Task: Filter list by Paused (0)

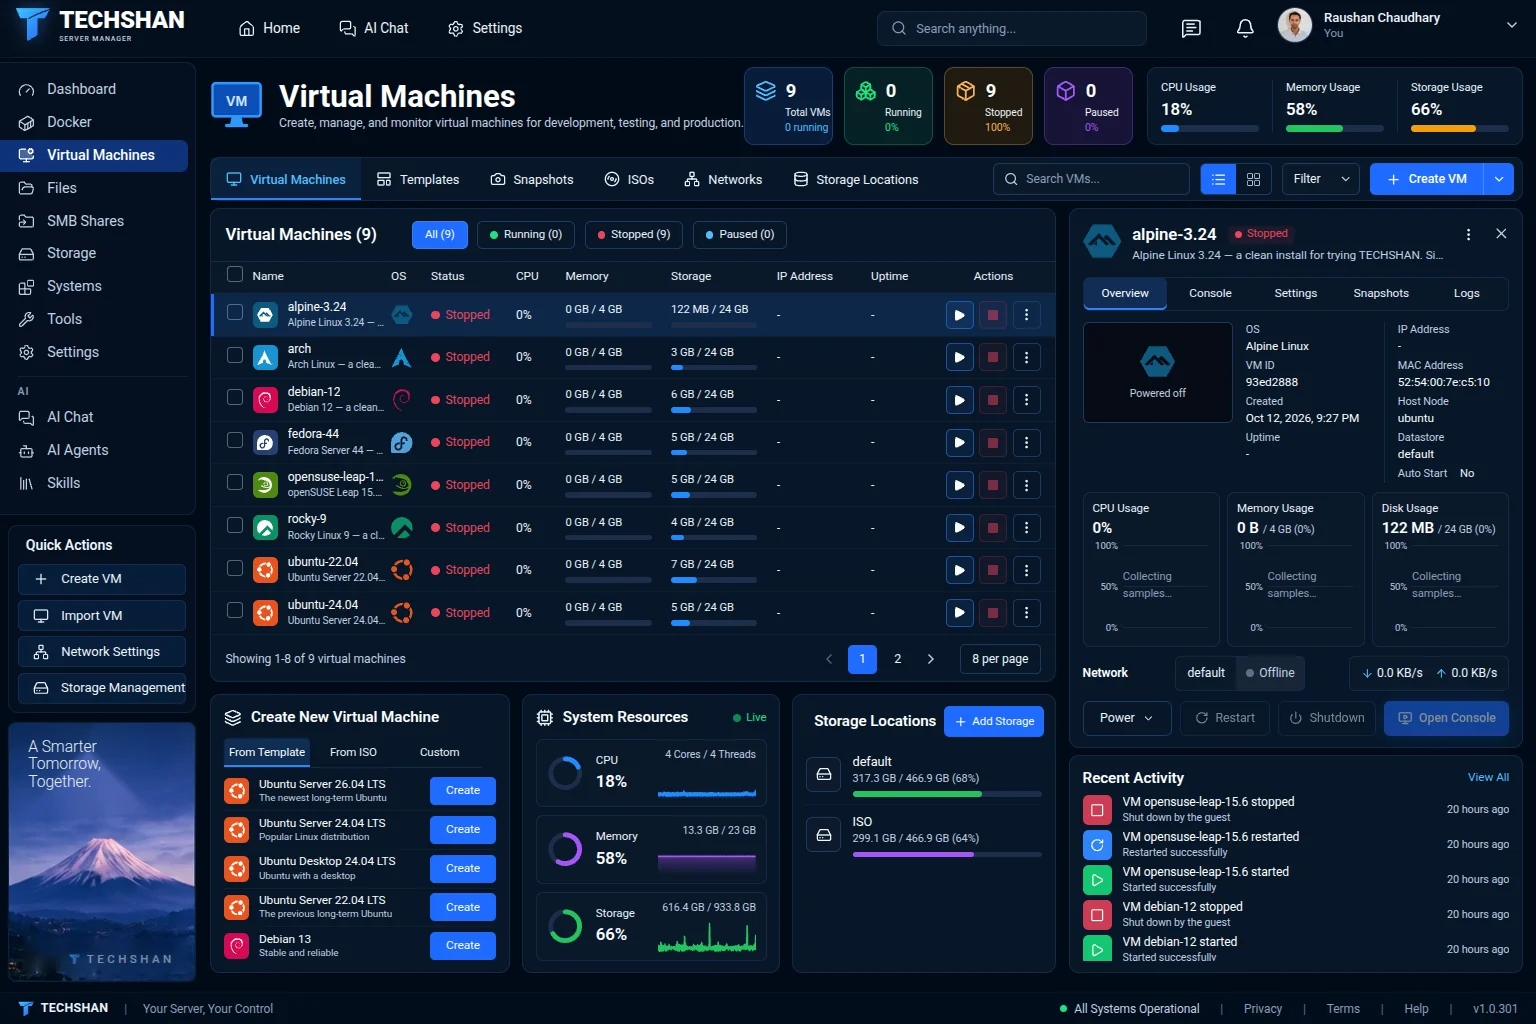Action: [x=740, y=235]
